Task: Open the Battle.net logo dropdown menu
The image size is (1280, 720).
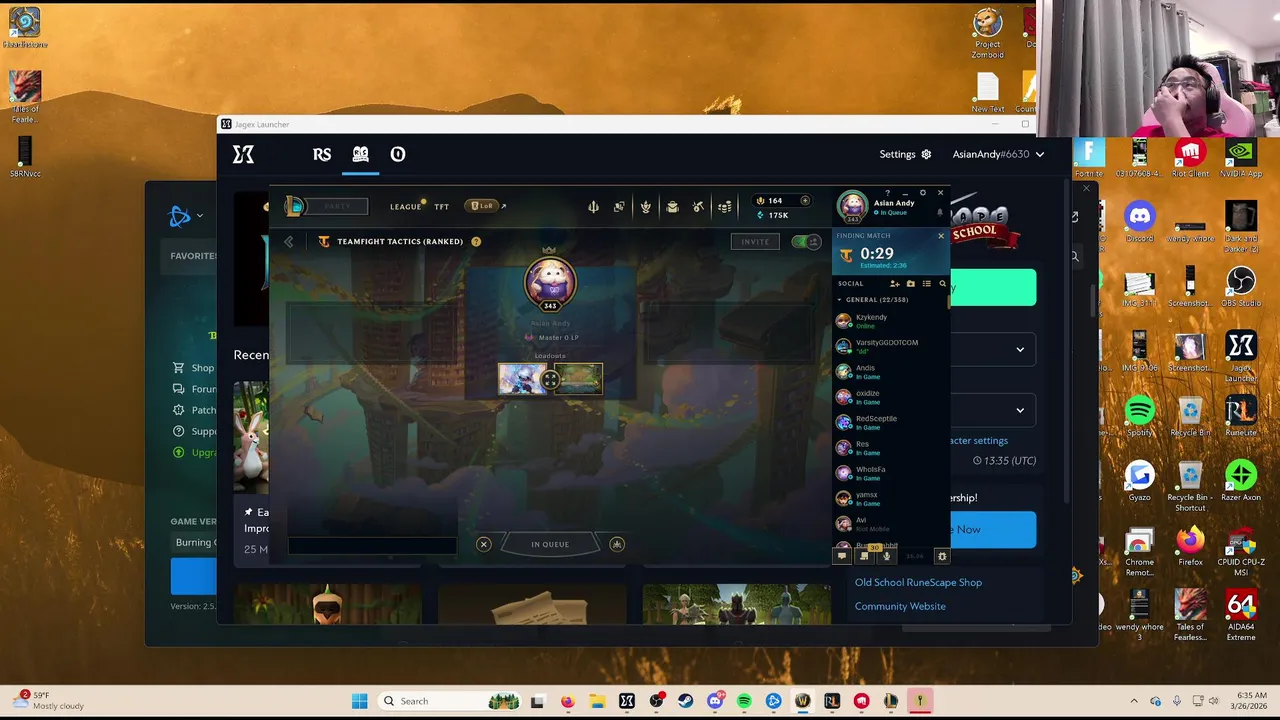Action: pos(186,216)
